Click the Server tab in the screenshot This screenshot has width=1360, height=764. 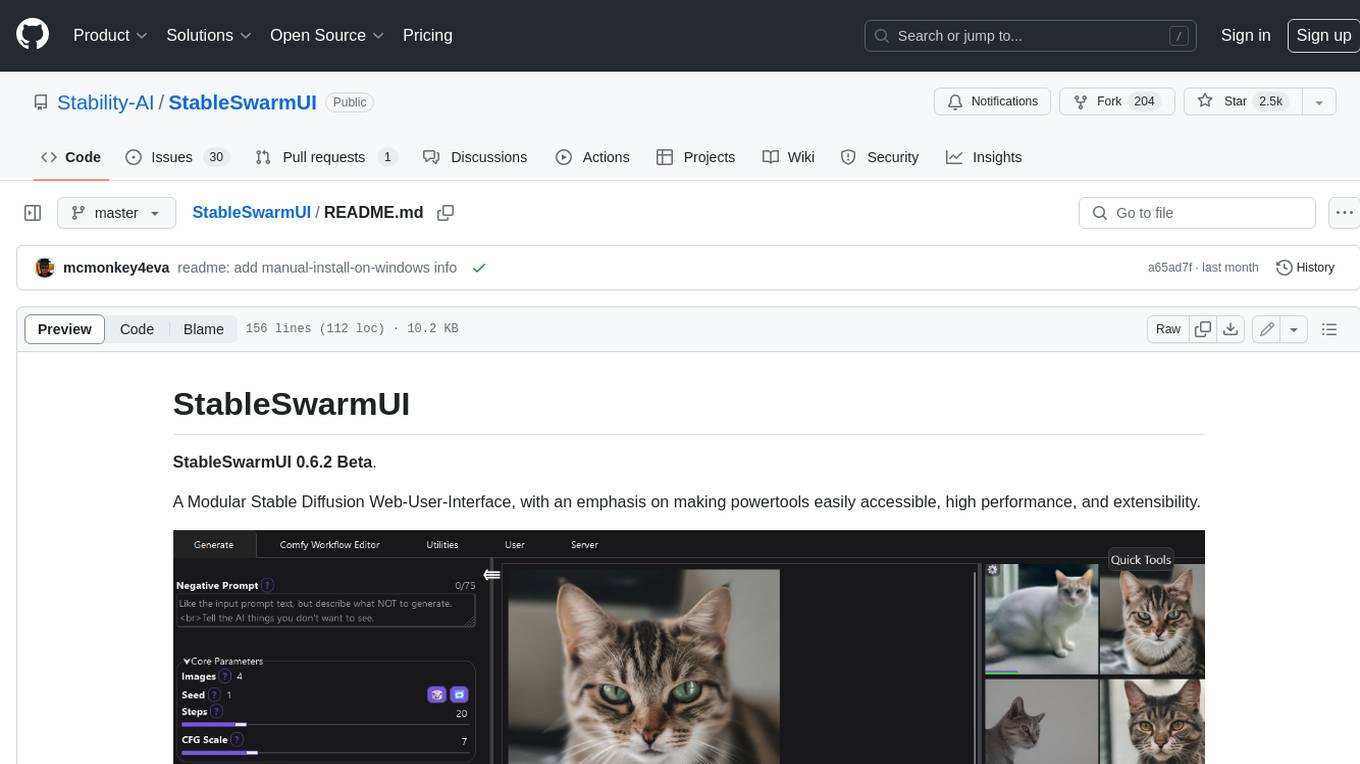point(585,545)
